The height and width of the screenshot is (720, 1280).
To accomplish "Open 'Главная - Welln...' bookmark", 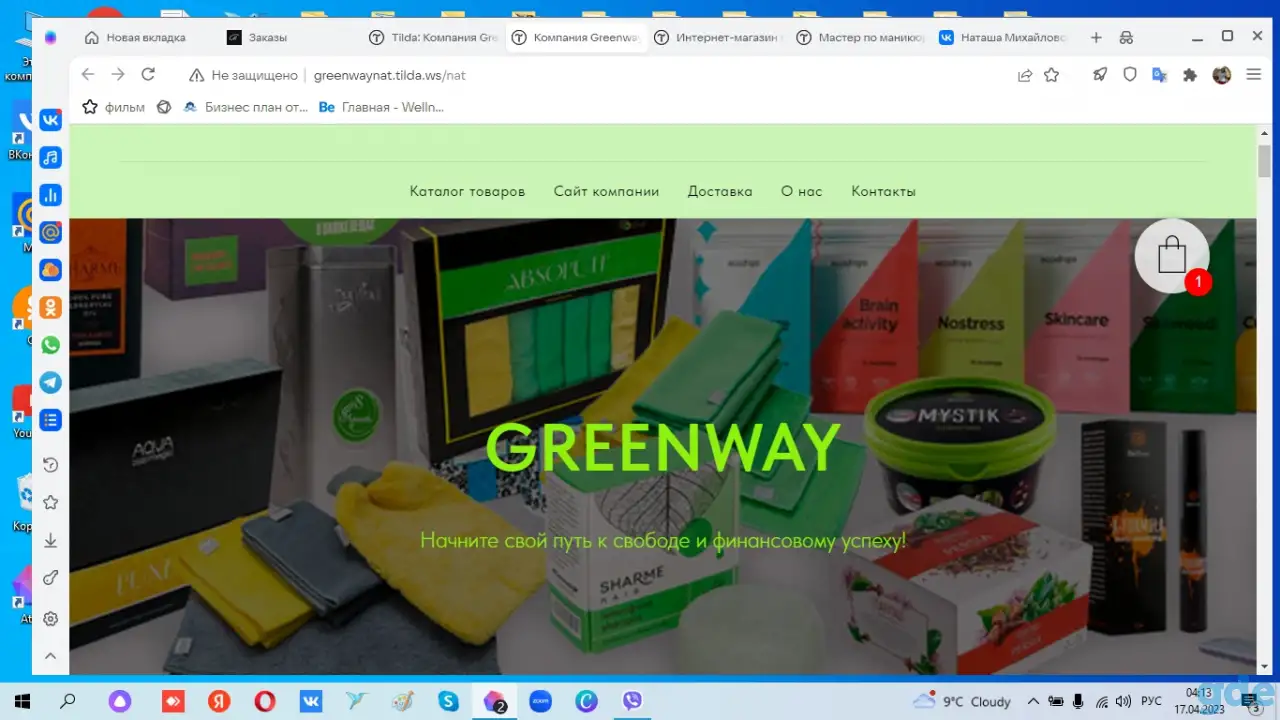I will click(380, 107).
